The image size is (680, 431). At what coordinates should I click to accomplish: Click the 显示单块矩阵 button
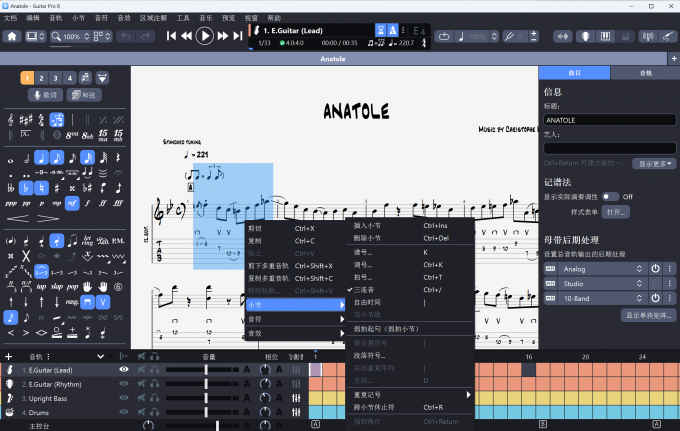(x=649, y=315)
